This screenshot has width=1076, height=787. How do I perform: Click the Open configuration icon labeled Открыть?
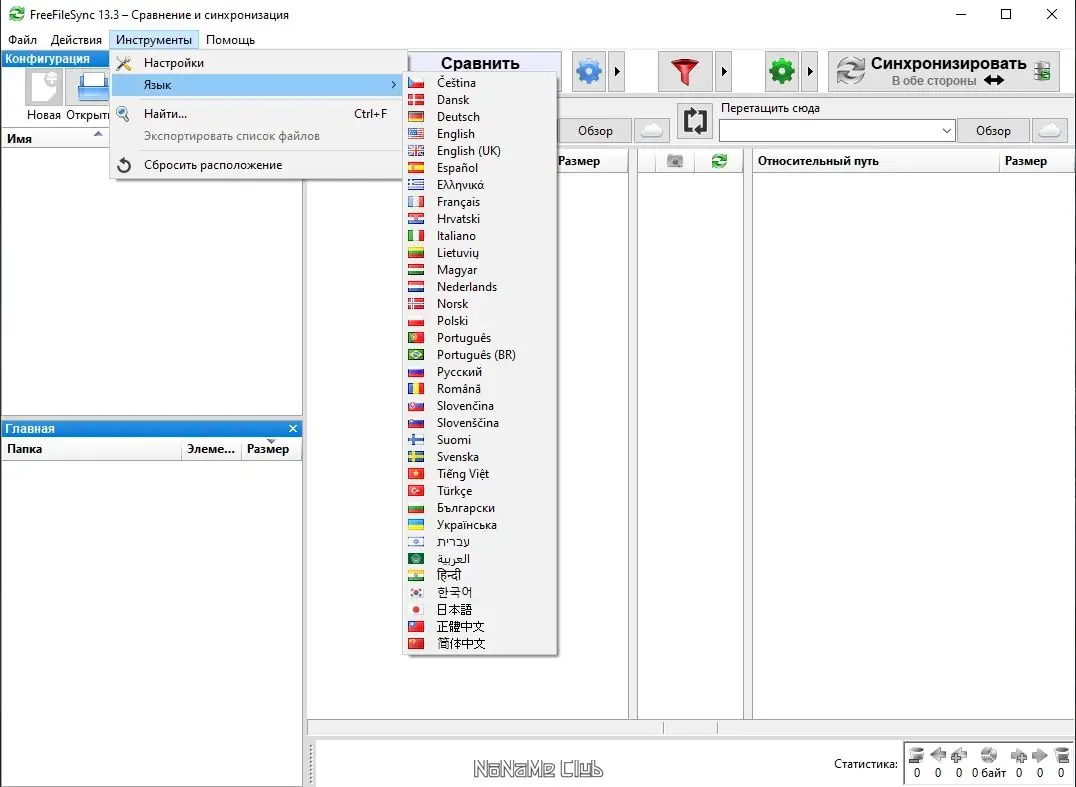coord(93,89)
